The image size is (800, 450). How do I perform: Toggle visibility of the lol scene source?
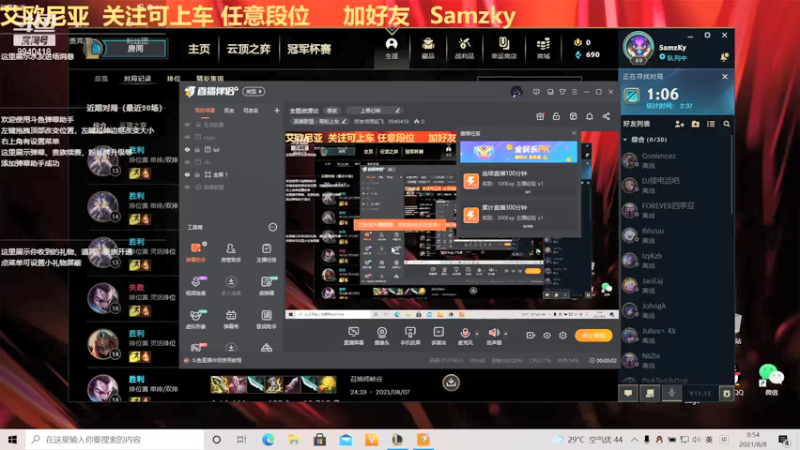[187, 149]
